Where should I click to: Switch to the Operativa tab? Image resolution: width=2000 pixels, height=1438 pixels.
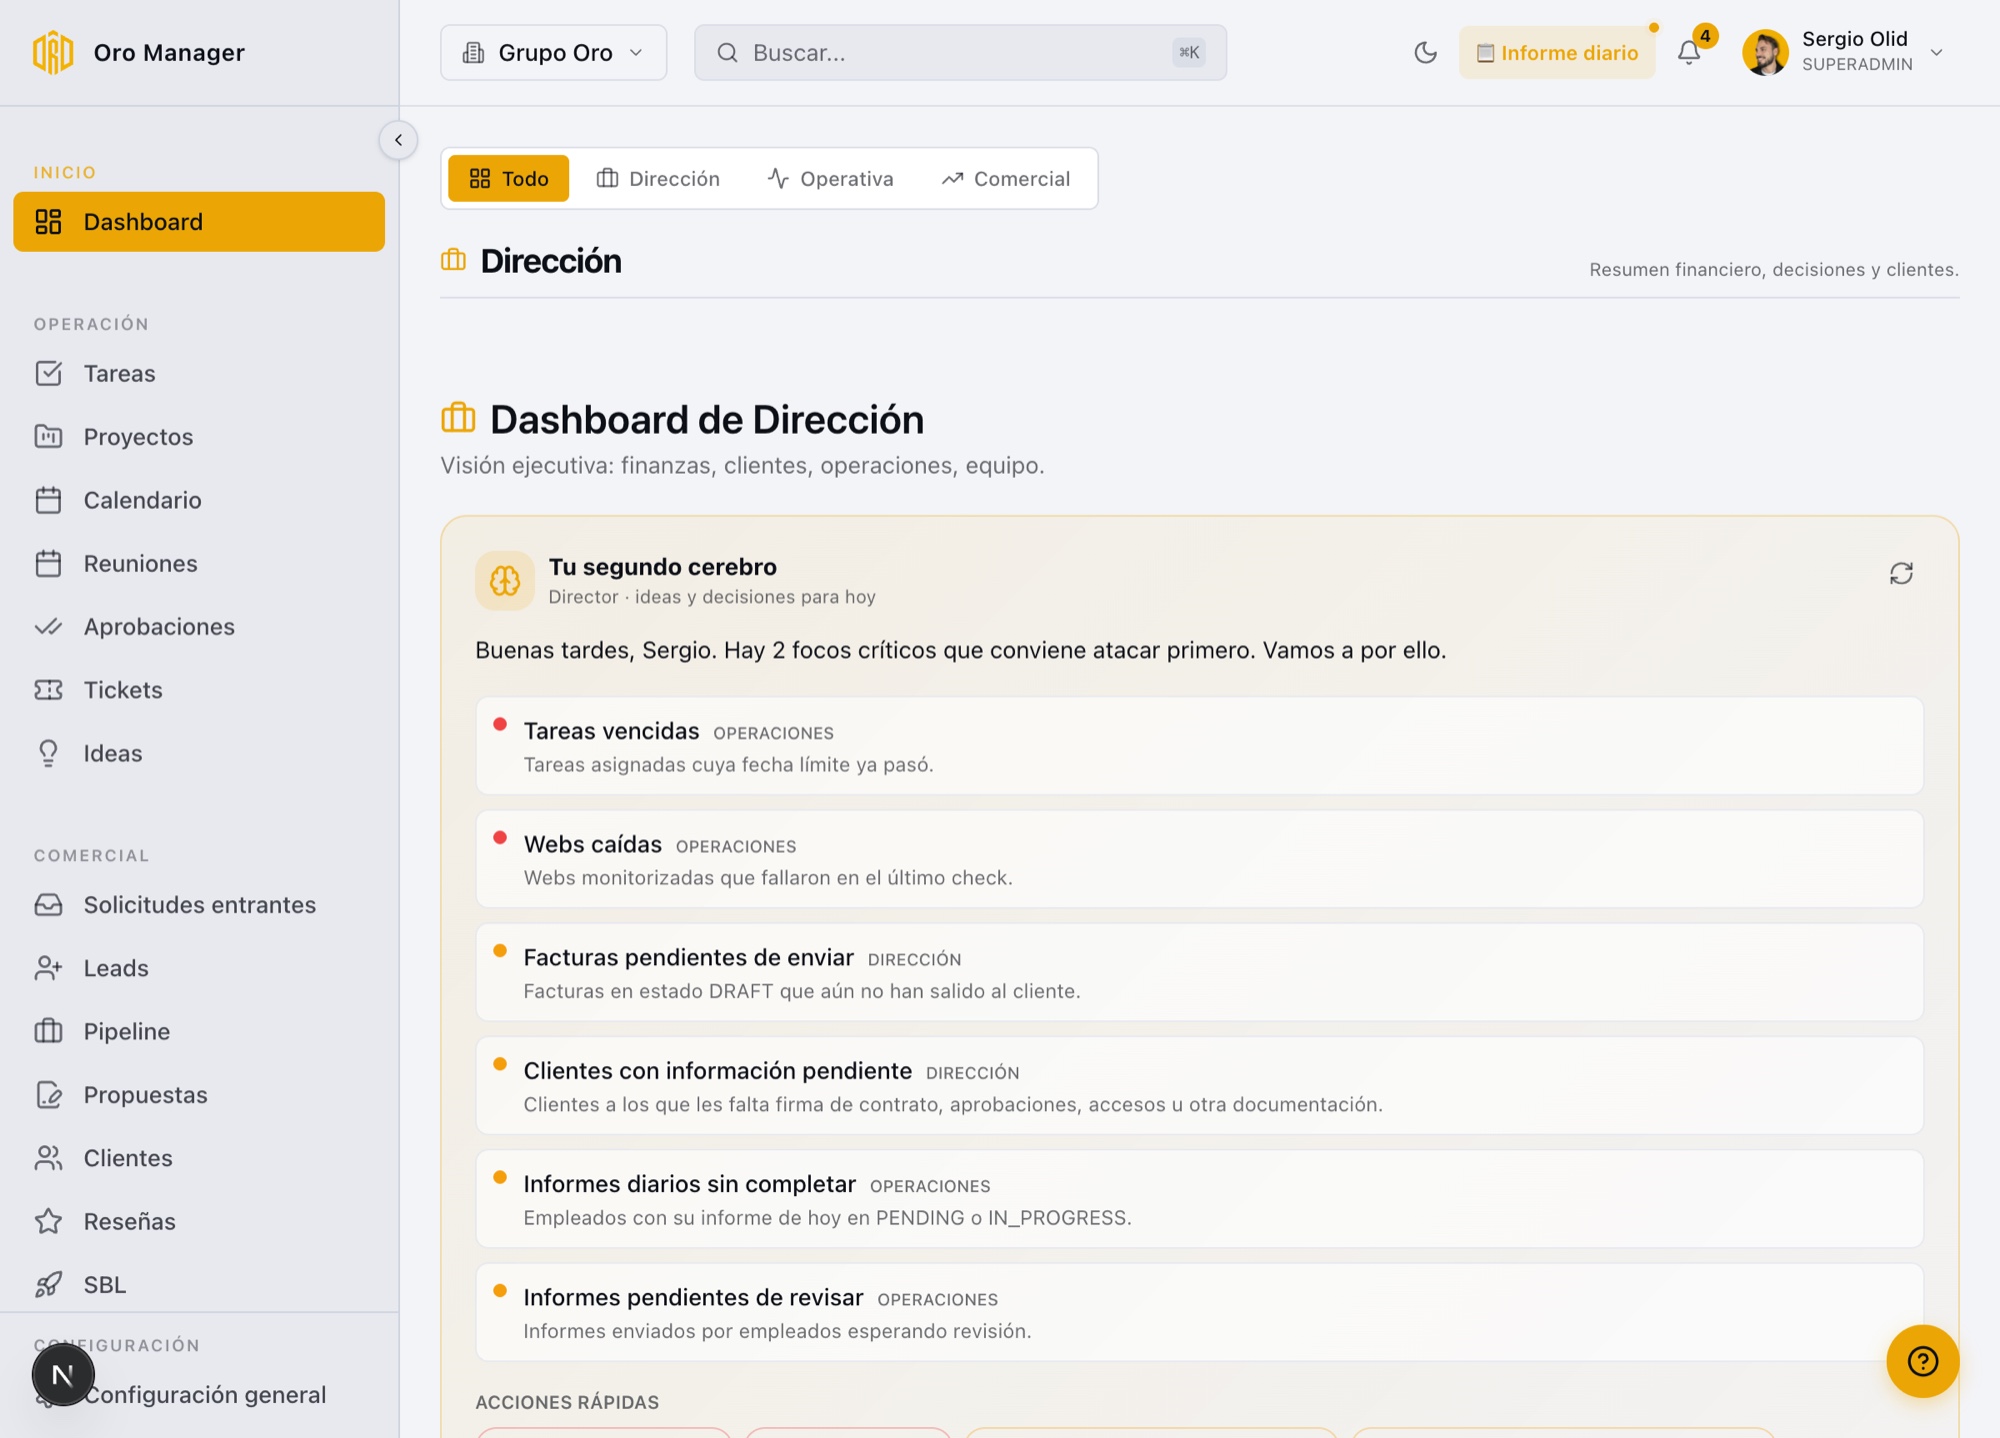830,178
